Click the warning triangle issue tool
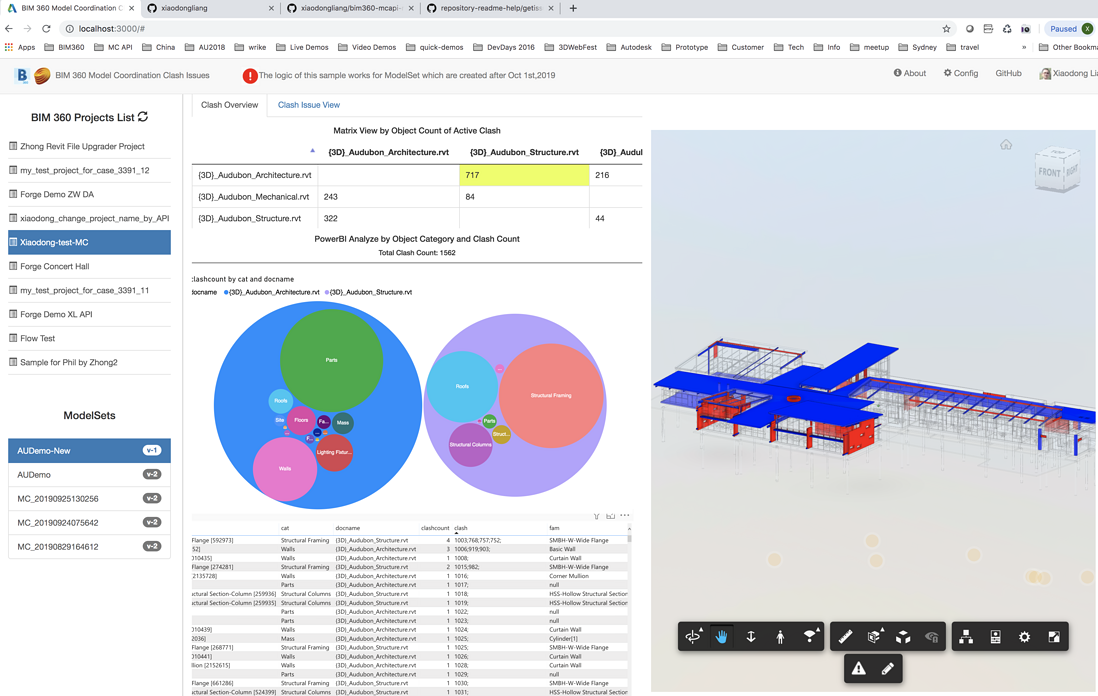1098x696 pixels. pos(859,669)
